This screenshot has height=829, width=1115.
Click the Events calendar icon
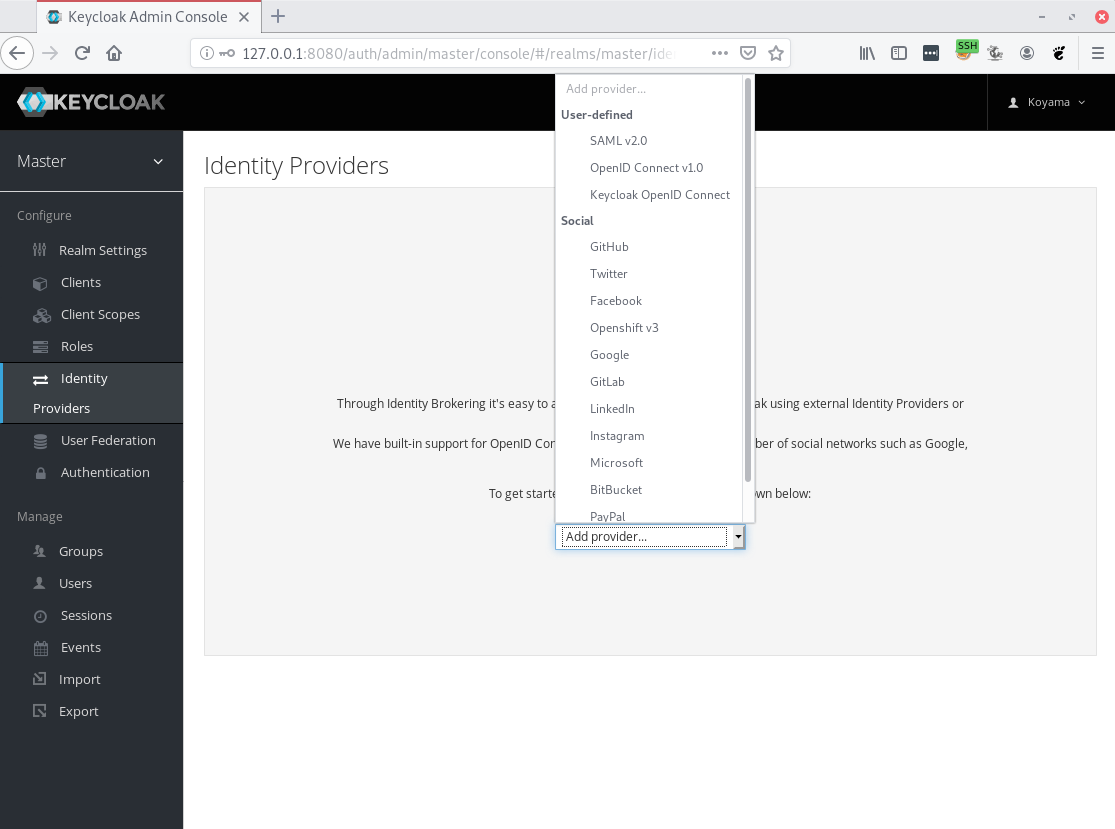pos(41,648)
